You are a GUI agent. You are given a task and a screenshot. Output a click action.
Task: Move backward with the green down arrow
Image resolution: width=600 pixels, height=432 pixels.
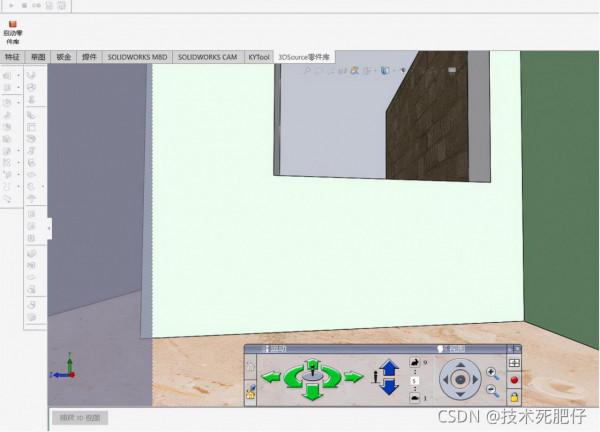click(313, 393)
